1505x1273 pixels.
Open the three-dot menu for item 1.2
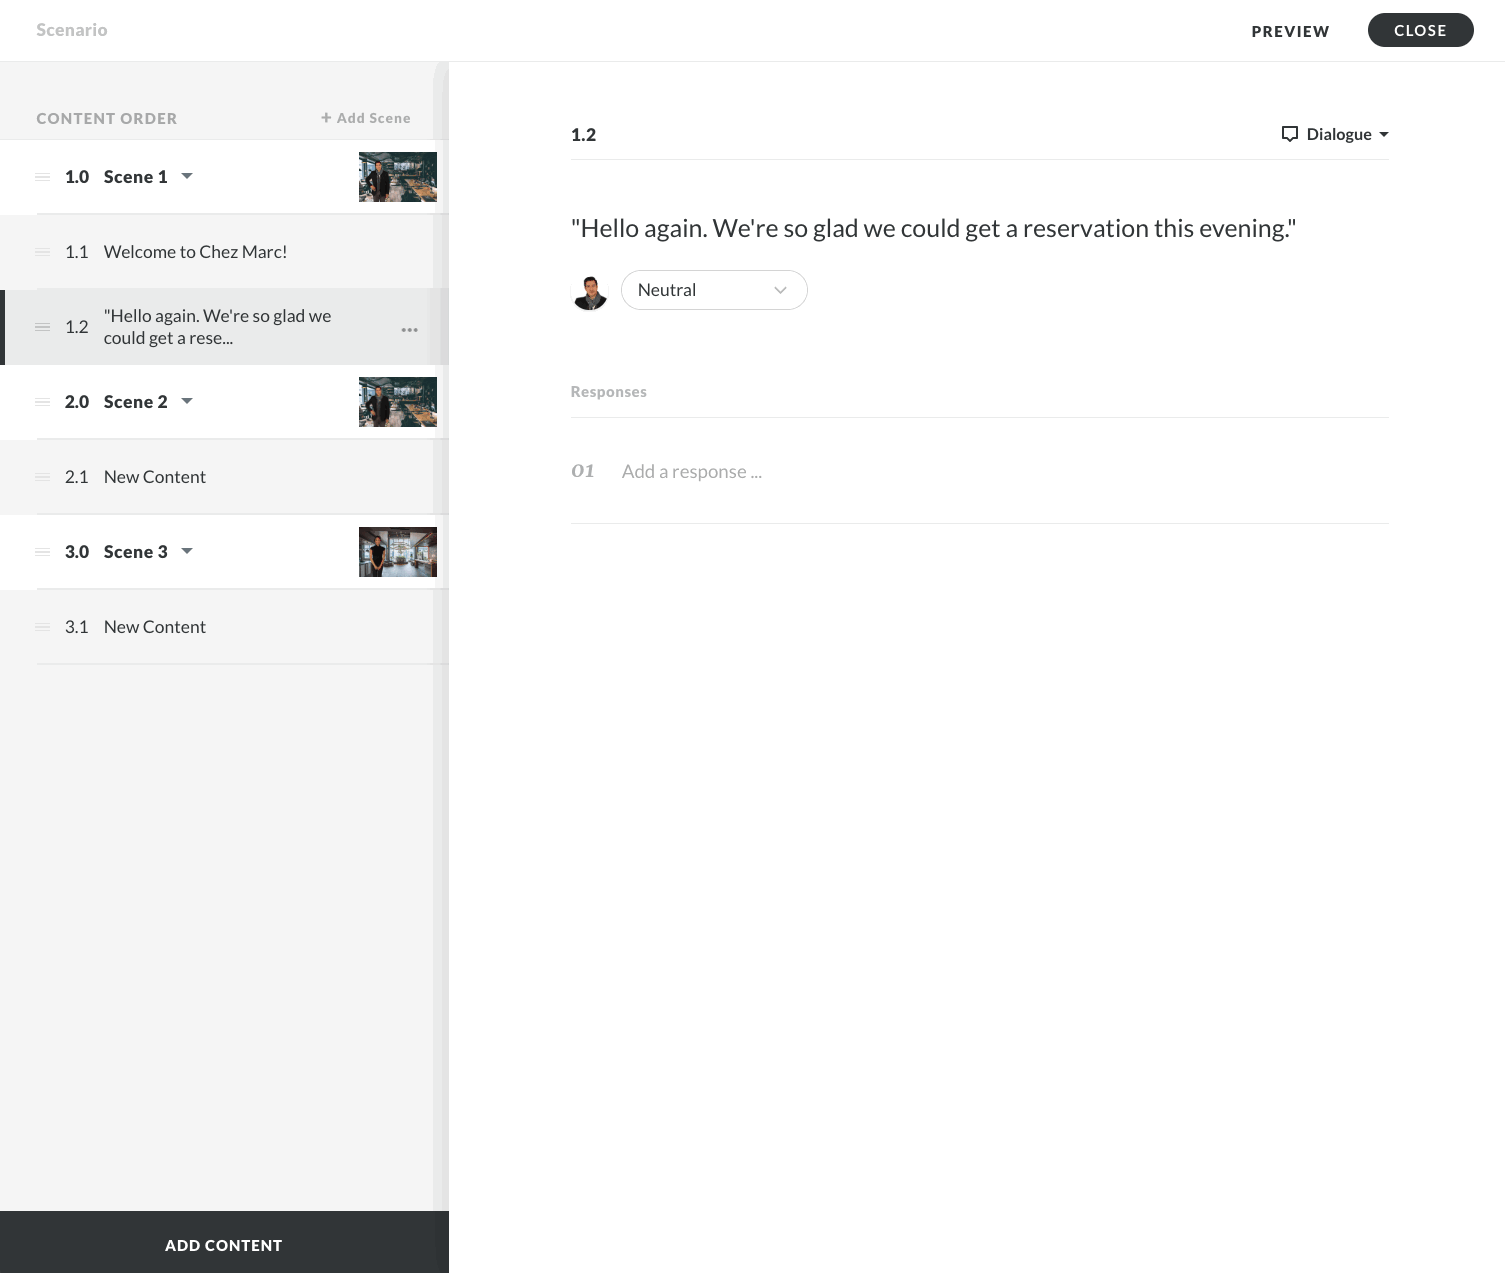pyautogui.click(x=410, y=329)
